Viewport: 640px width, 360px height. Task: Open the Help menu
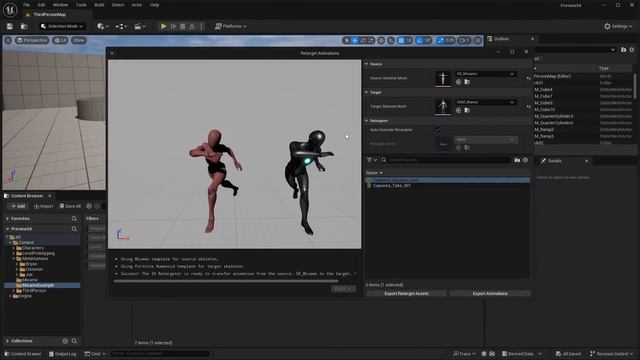tap(154, 5)
